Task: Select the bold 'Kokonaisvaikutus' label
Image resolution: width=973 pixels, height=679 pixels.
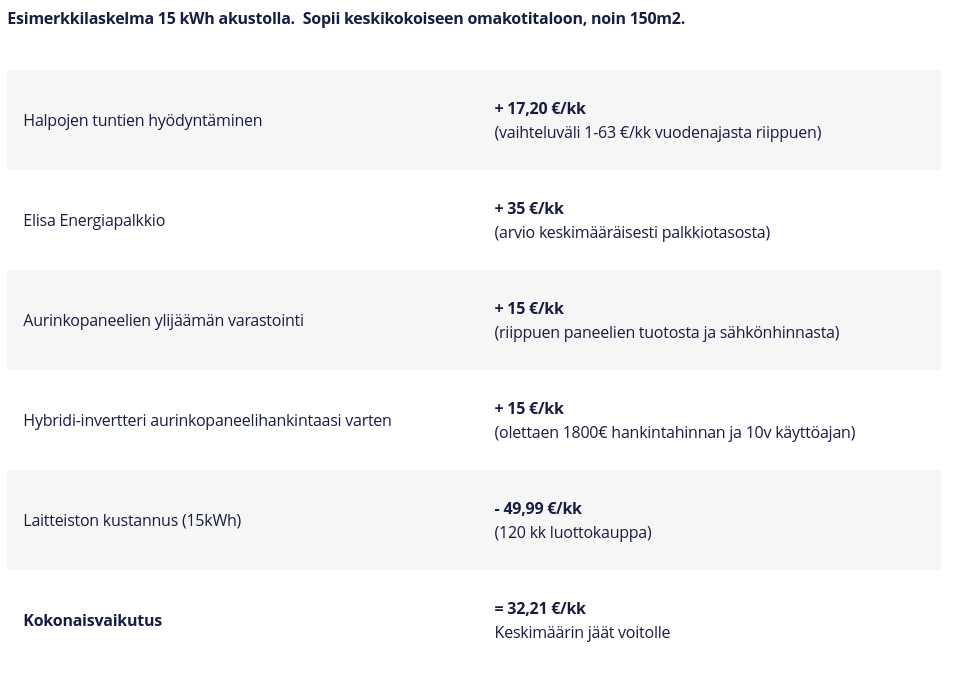Action: click(92, 620)
